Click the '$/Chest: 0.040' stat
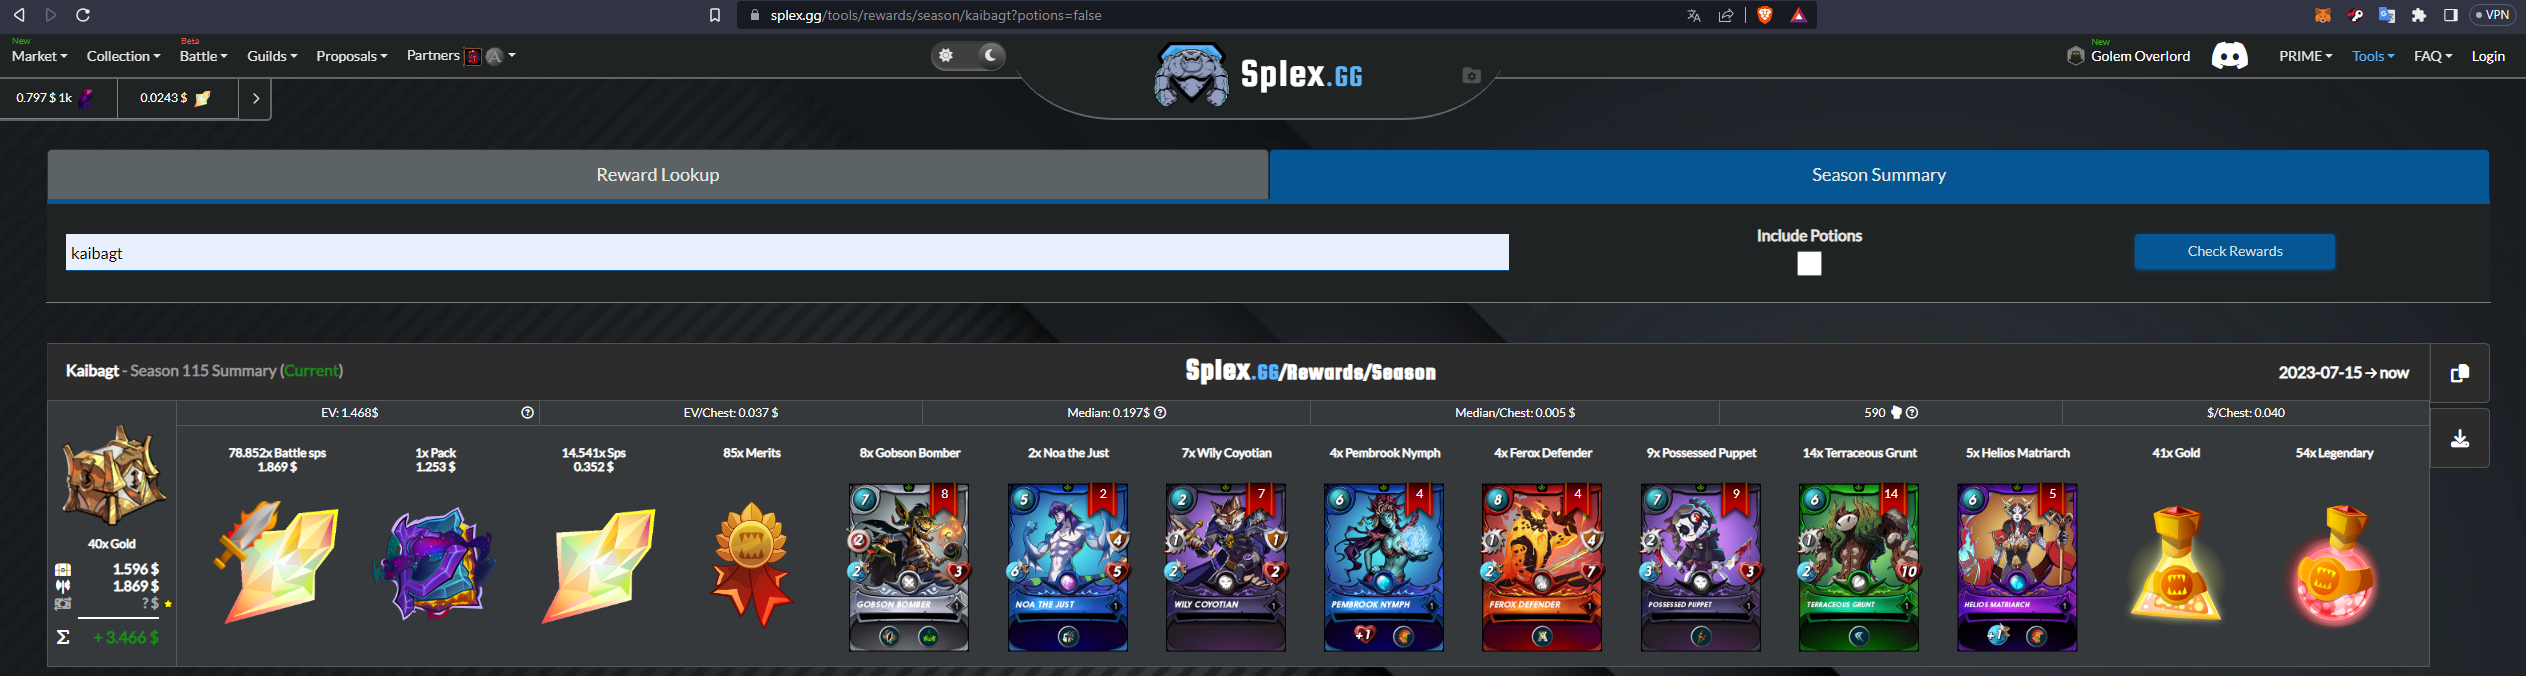The height and width of the screenshot is (676, 2526). [x=2246, y=413]
